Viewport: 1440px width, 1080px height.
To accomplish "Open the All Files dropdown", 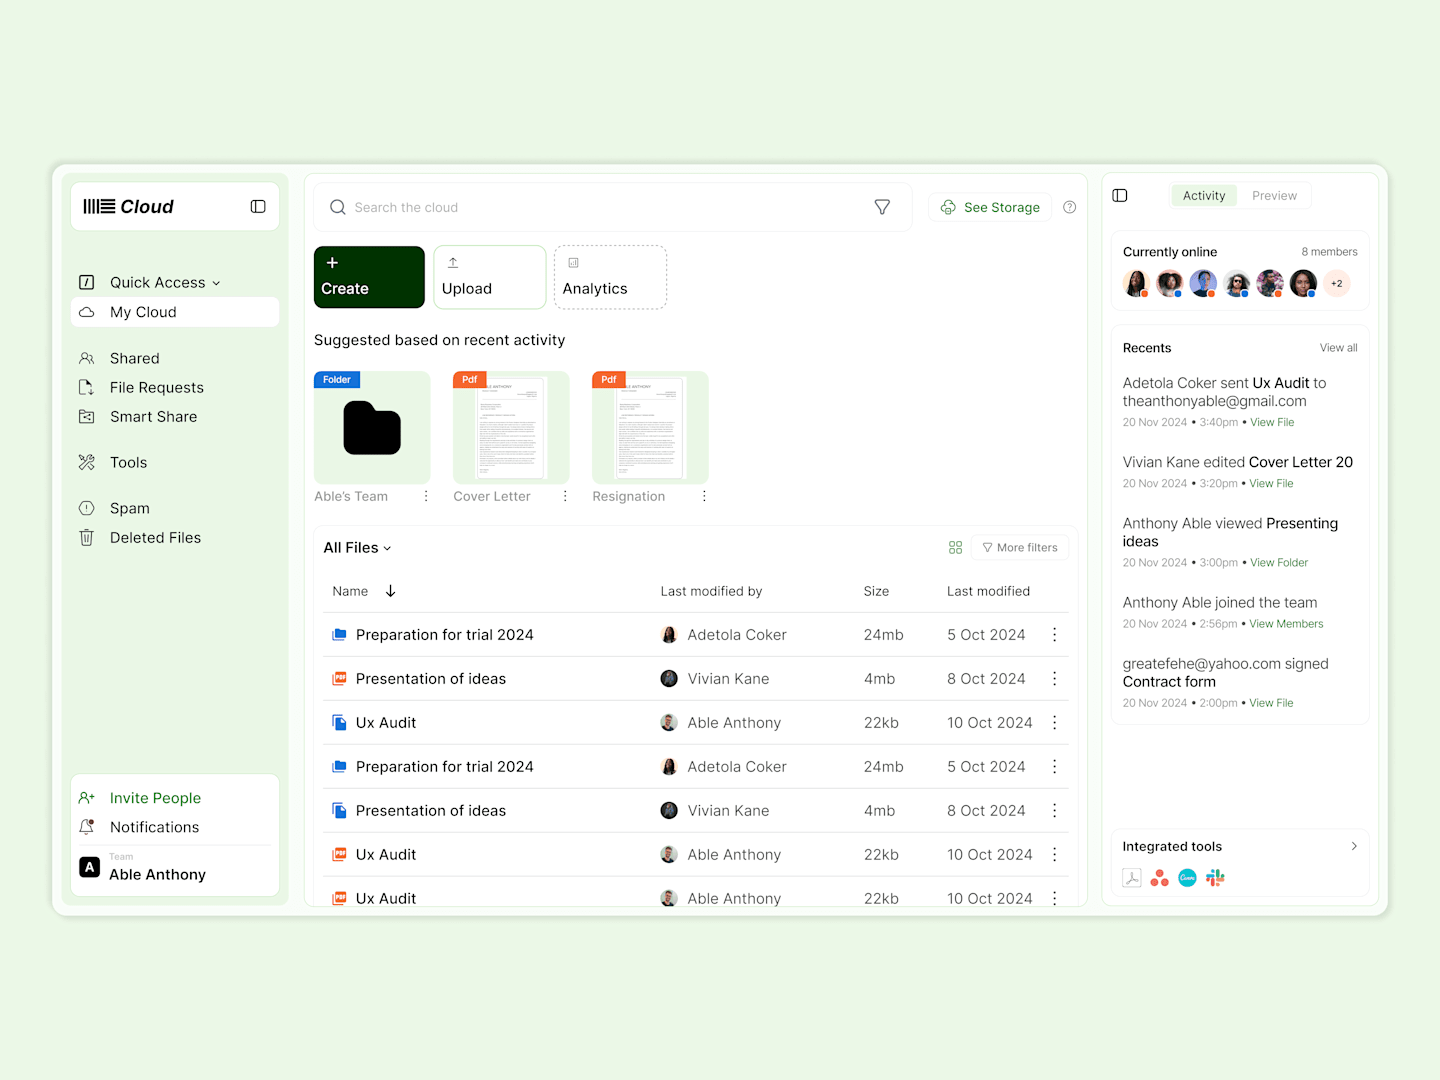I will pyautogui.click(x=357, y=548).
